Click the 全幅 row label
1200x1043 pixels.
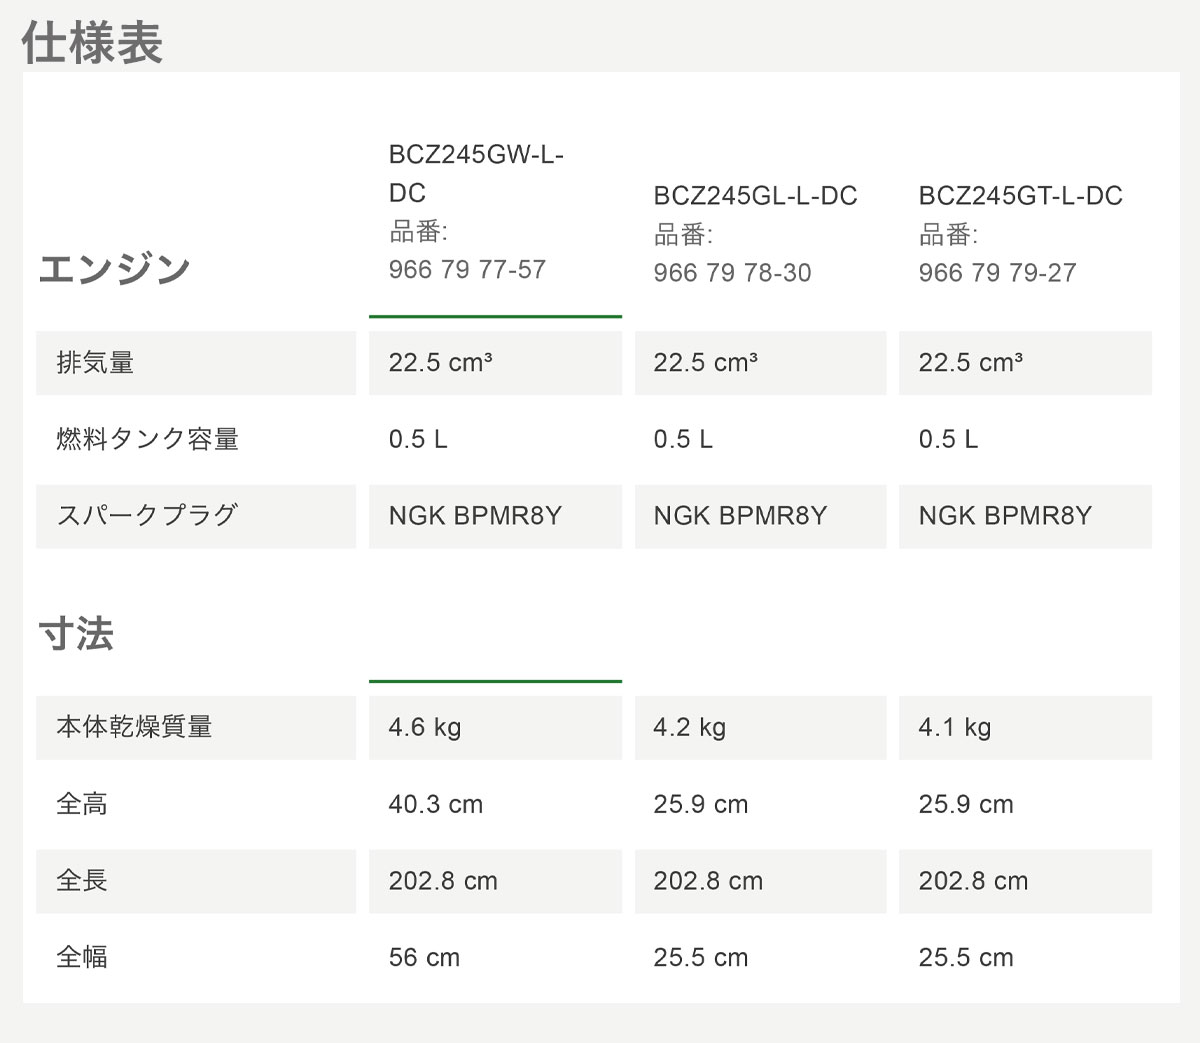coord(82,957)
